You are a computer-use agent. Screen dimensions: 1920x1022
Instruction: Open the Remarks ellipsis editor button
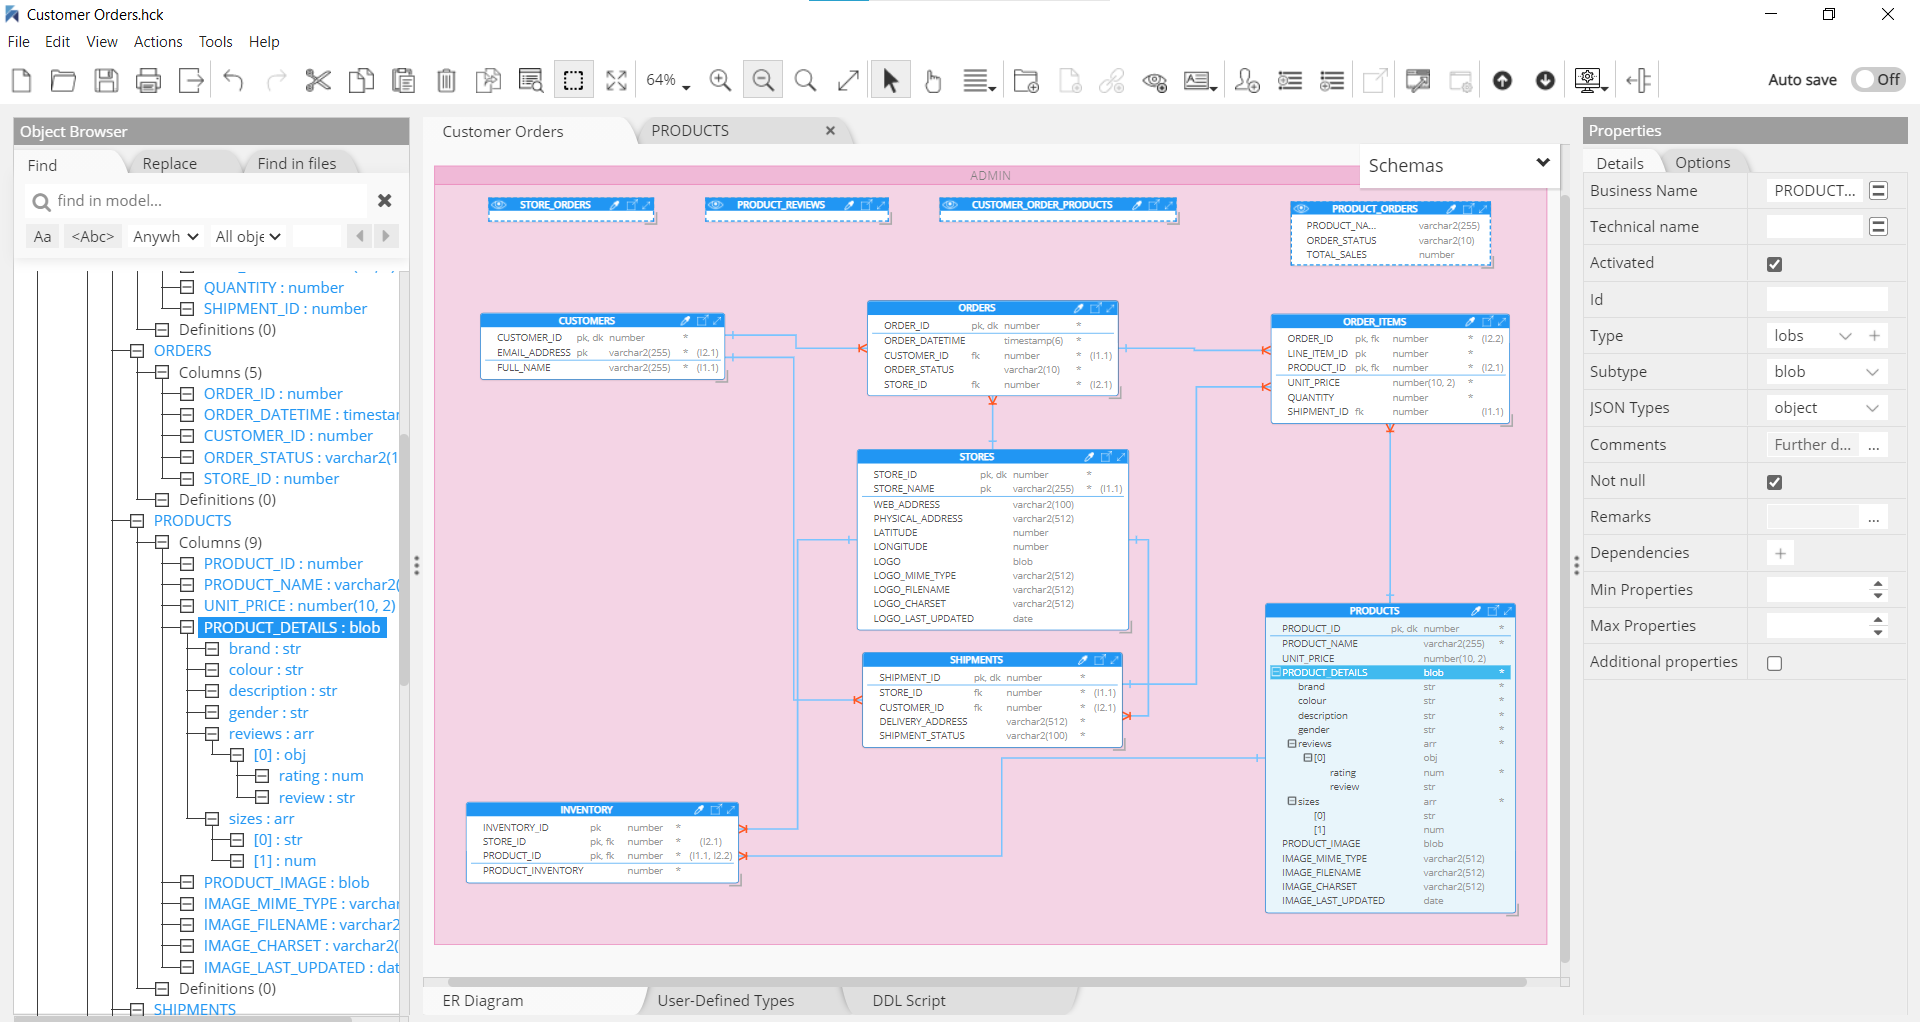pos(1874,517)
